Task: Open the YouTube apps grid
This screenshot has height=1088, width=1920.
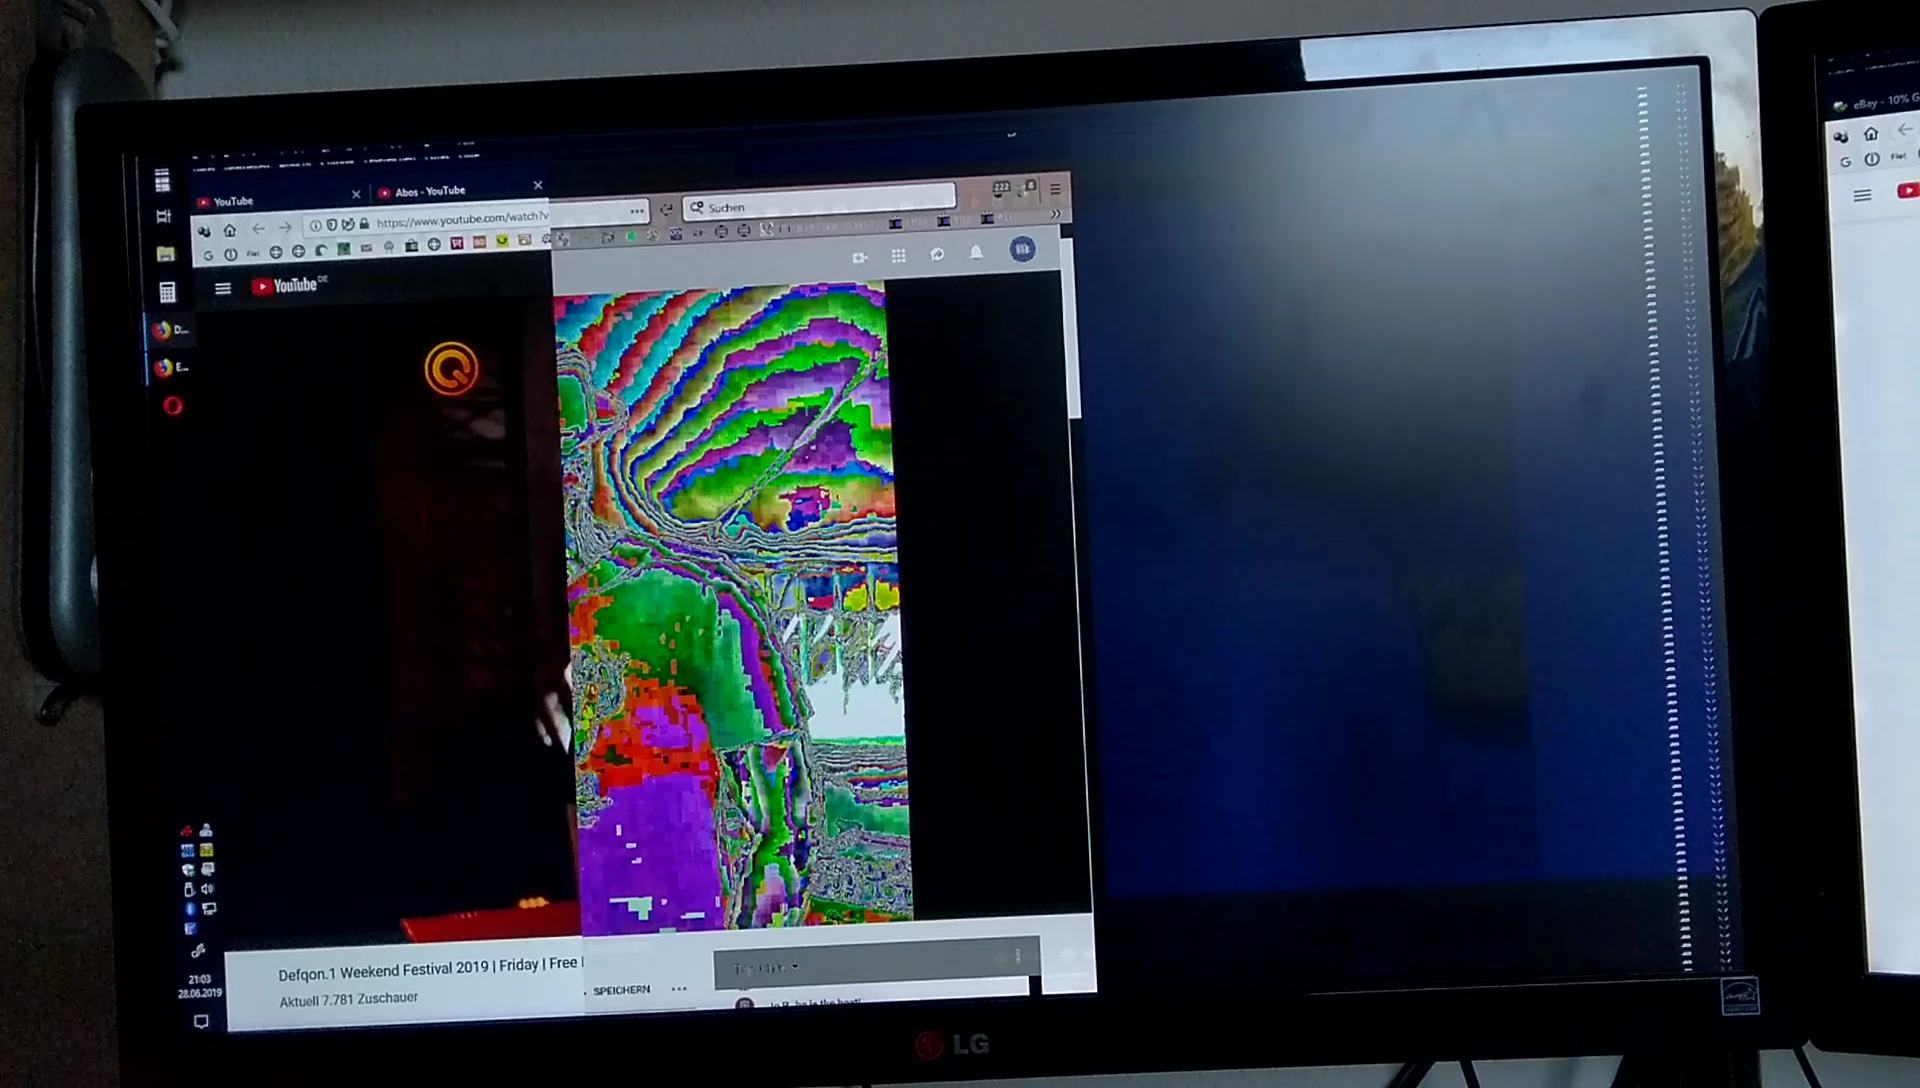Action: point(898,256)
